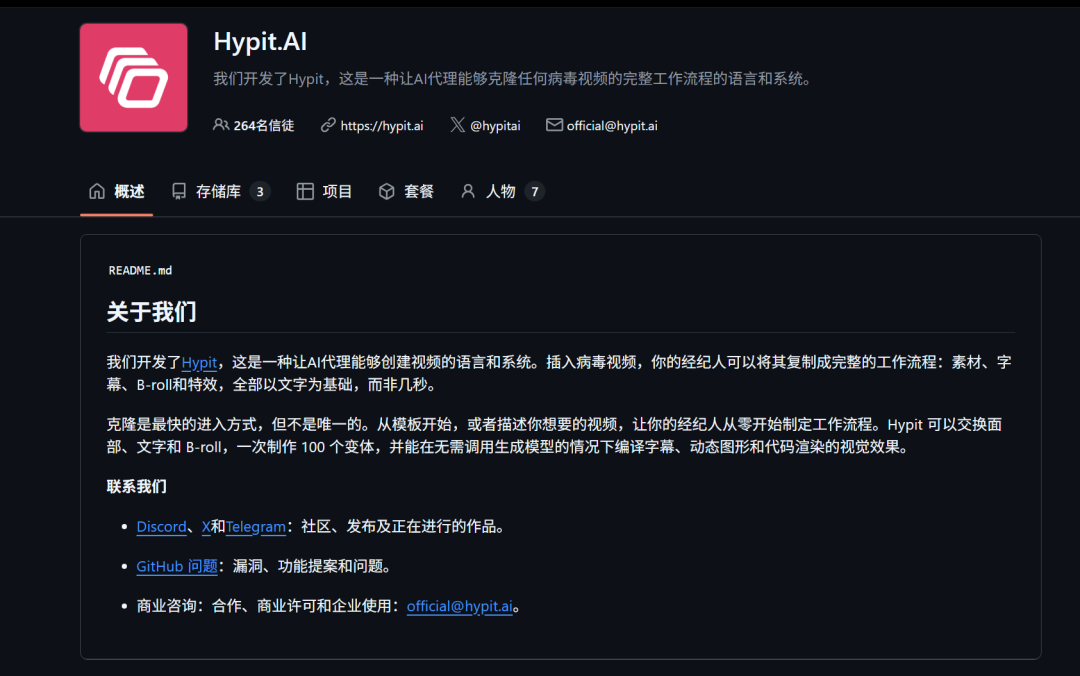Follow the Hypit link in README paragraph
This screenshot has height=676, width=1080.
(199, 362)
